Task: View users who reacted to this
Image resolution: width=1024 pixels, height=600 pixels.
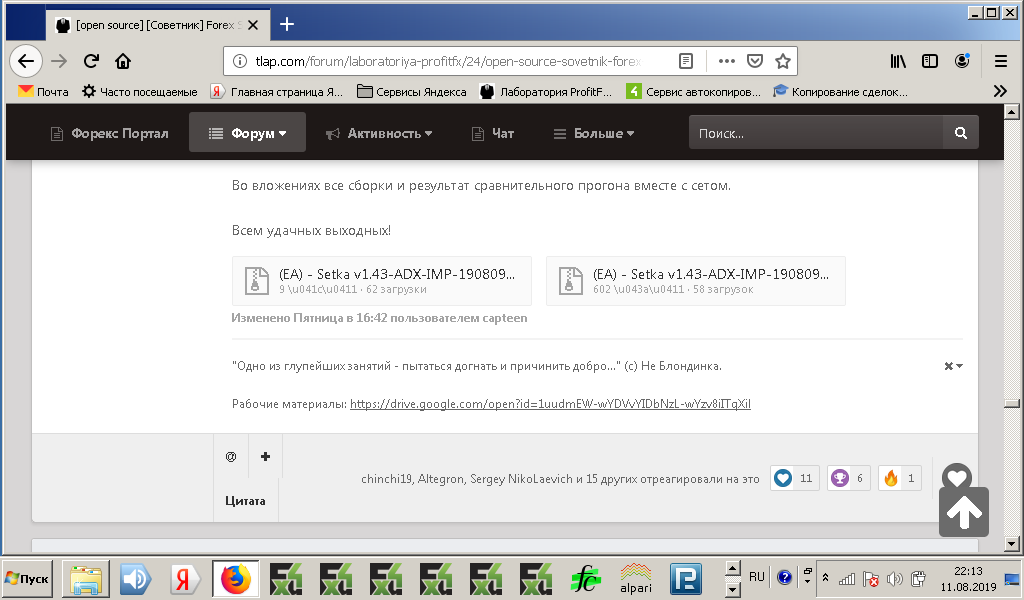Action: coord(560,479)
